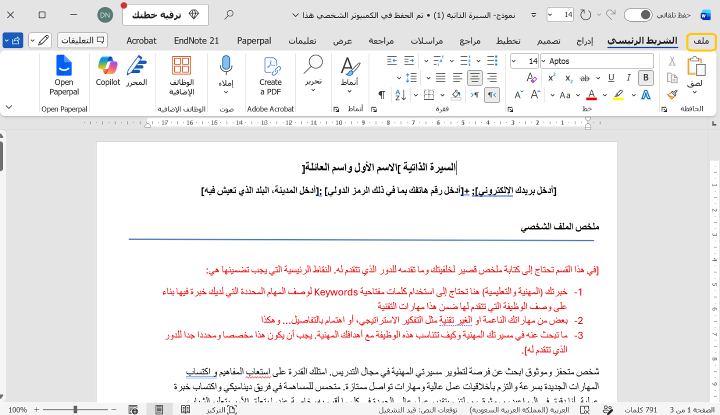Click word count 791 كلمات
This screenshot has width=720, height=415.
pyautogui.click(x=641, y=409)
